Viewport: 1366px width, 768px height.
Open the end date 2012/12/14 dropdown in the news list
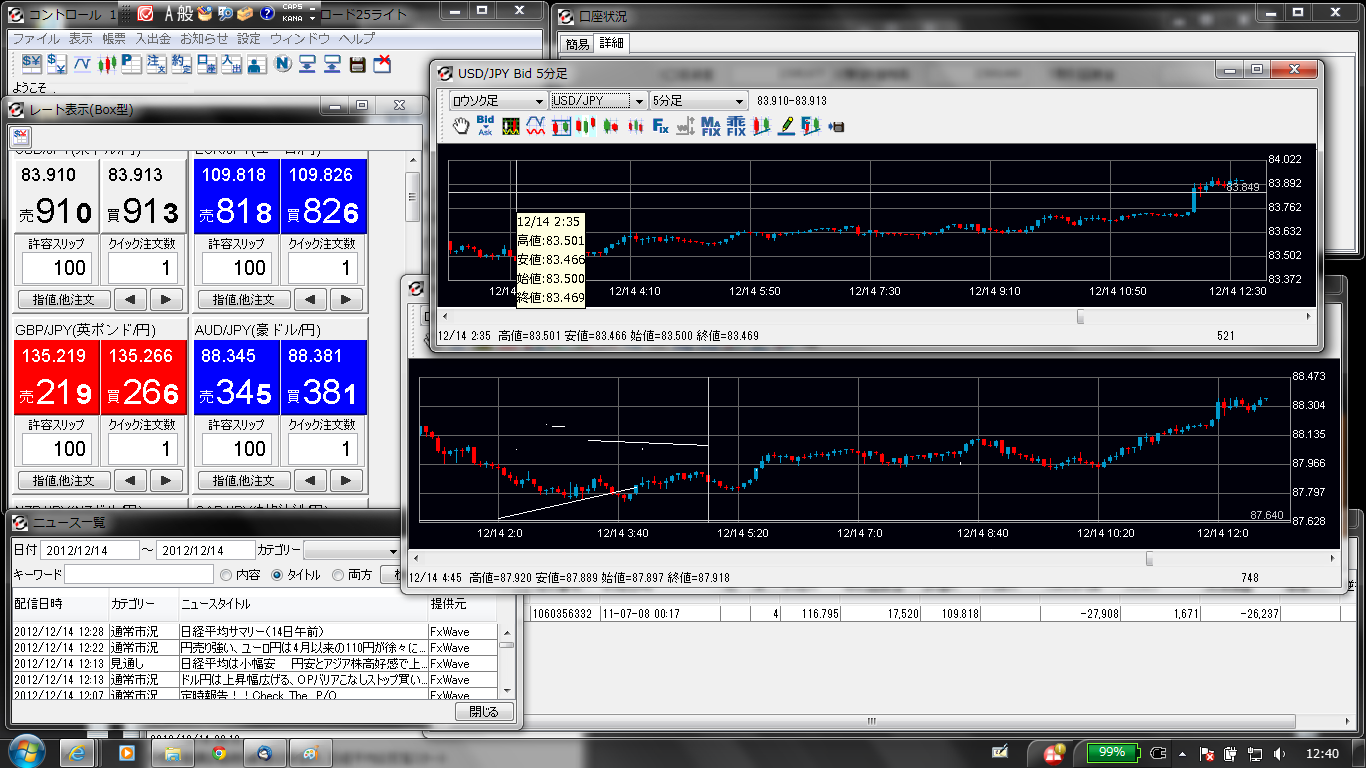(205, 550)
